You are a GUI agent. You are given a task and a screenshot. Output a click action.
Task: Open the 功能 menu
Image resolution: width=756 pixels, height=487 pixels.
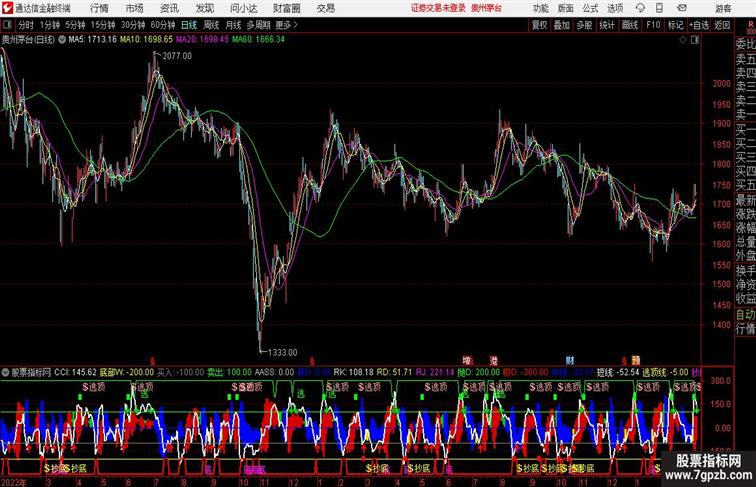pos(540,8)
